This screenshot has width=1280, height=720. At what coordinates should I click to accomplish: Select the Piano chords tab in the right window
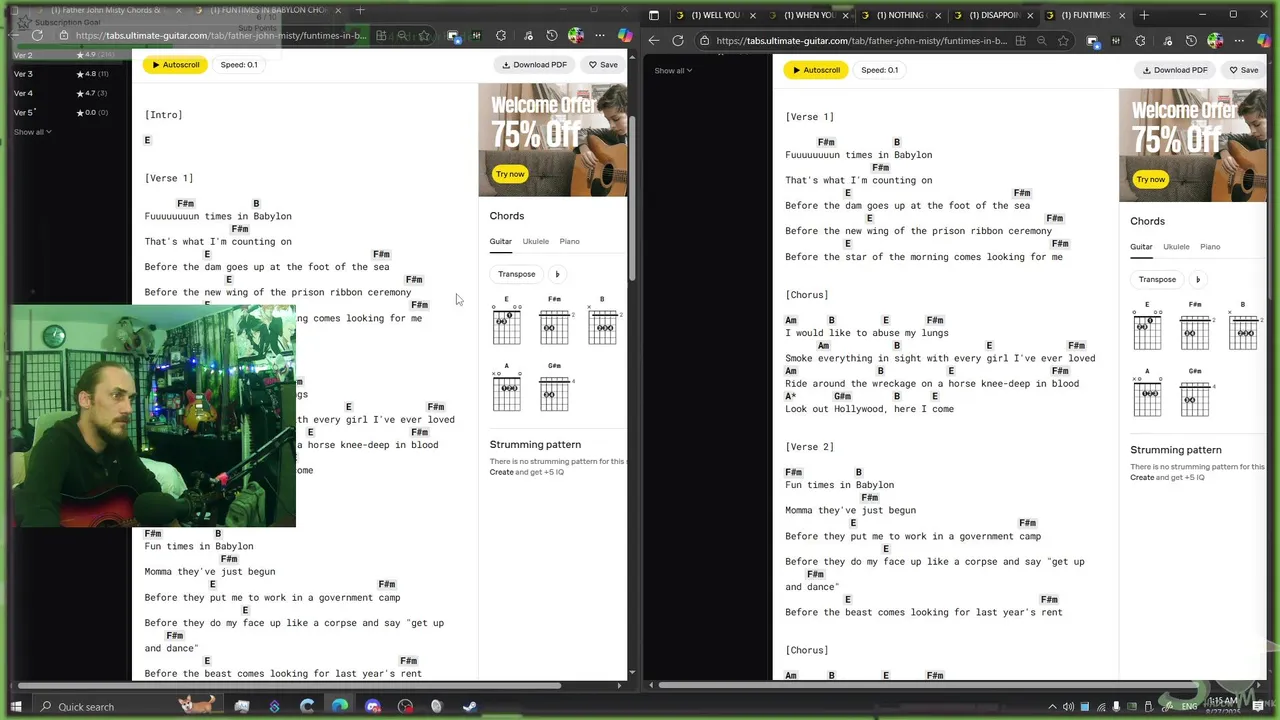coord(1210,246)
